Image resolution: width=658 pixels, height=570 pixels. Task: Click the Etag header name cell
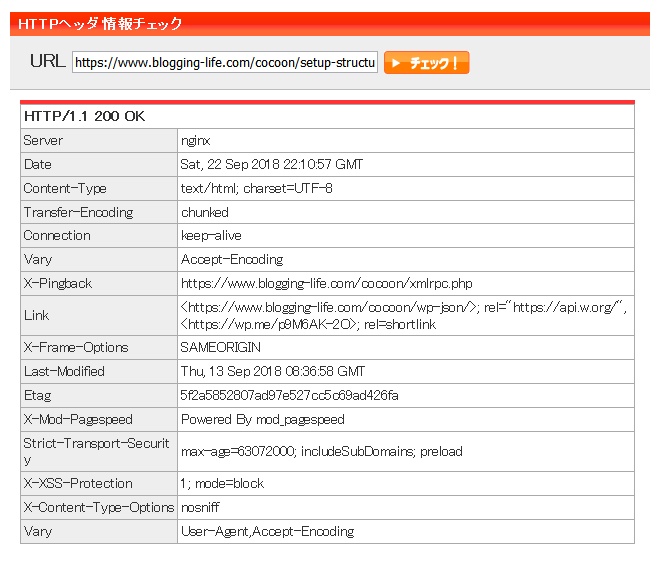pos(99,395)
